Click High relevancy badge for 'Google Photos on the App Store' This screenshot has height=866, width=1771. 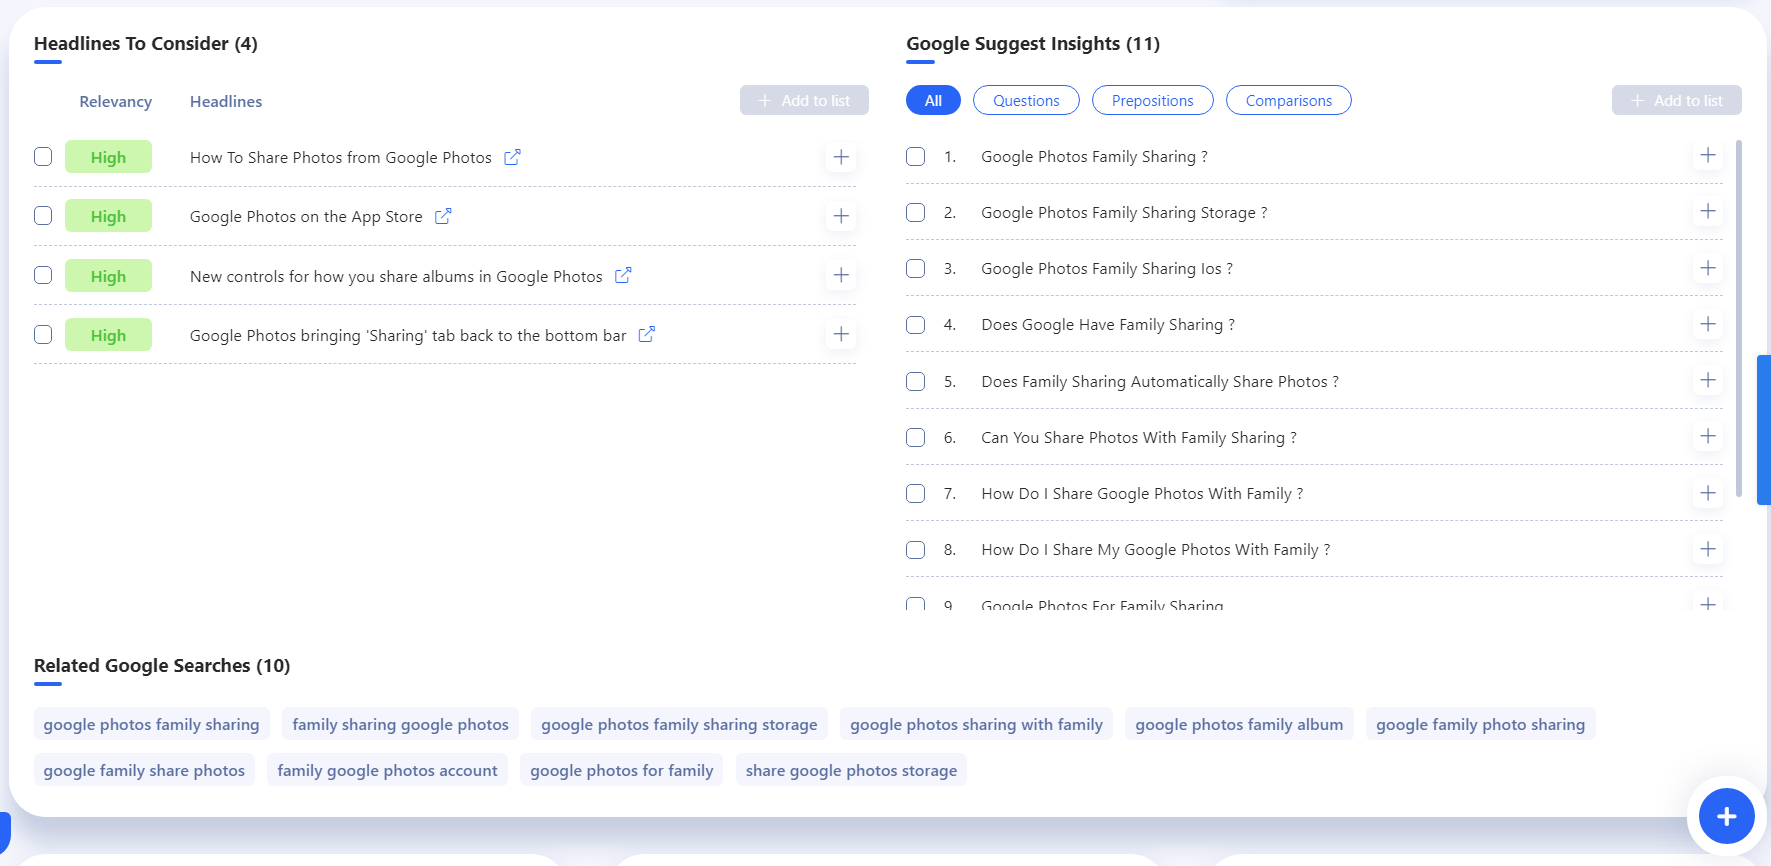pyautogui.click(x=108, y=216)
